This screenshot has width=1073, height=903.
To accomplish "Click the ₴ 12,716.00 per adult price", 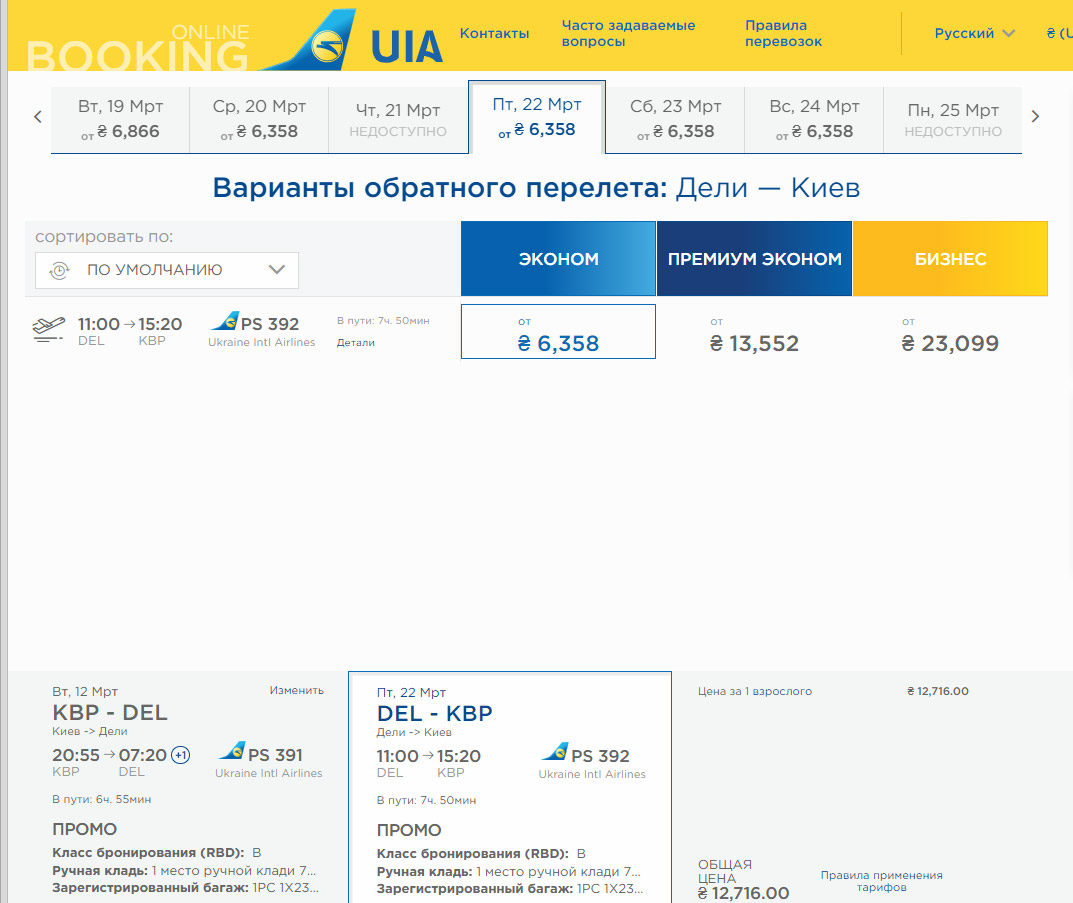I will [x=938, y=691].
